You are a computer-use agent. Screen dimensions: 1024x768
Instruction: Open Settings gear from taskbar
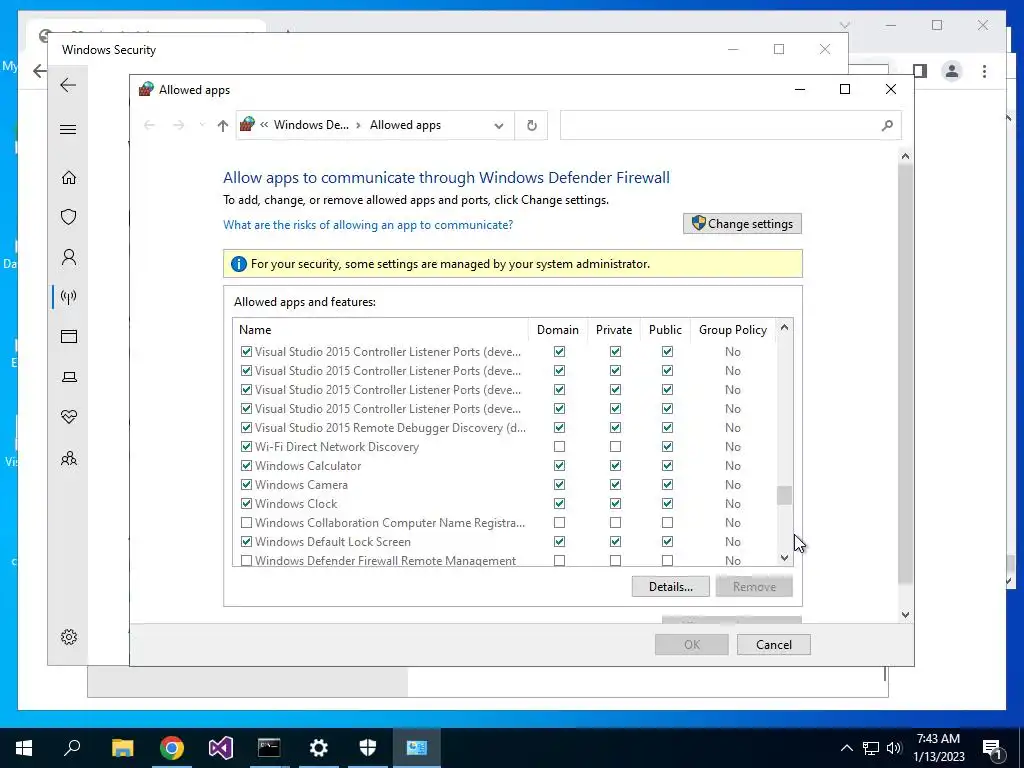coord(319,748)
